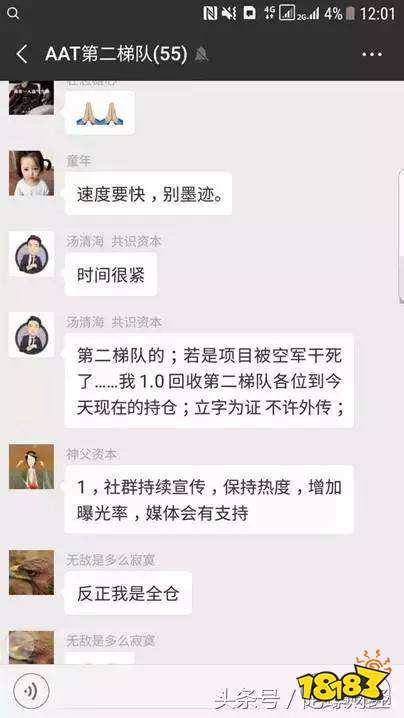The width and height of the screenshot is (404, 718).
Task: Tap the search icon in status bar
Action: [x=13, y=13]
